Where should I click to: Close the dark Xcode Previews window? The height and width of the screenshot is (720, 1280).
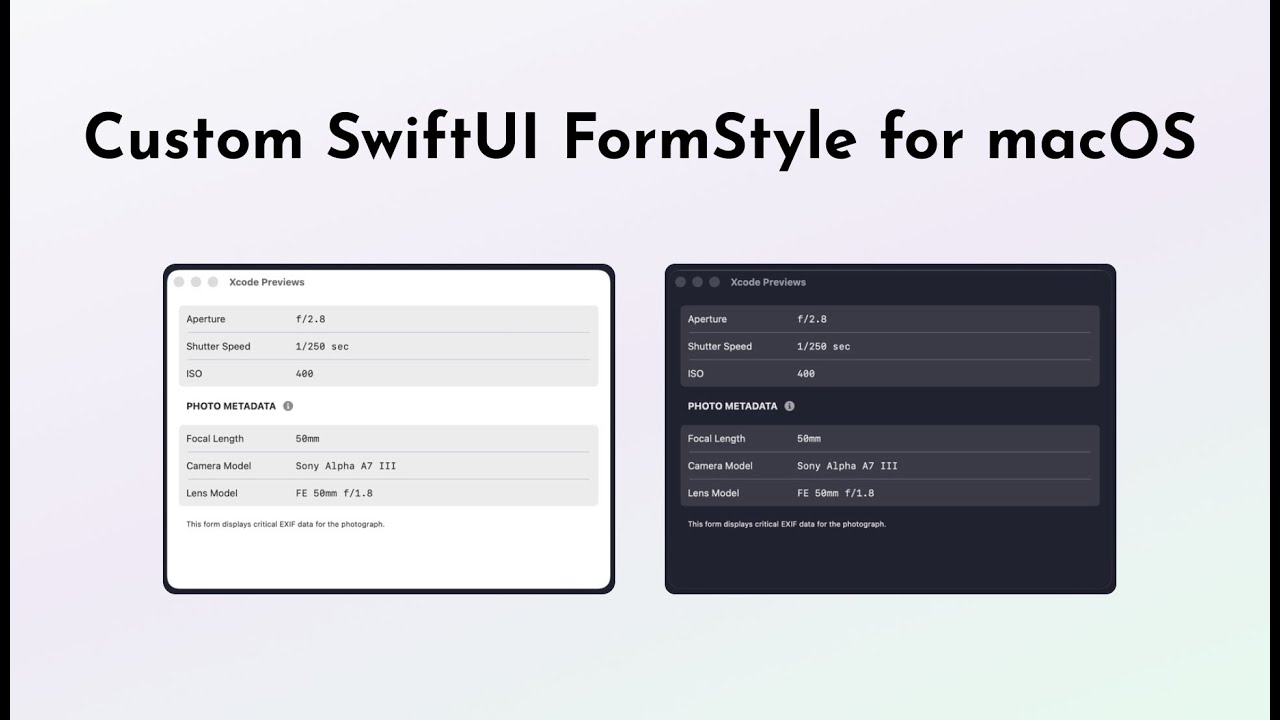pyautogui.click(x=681, y=282)
